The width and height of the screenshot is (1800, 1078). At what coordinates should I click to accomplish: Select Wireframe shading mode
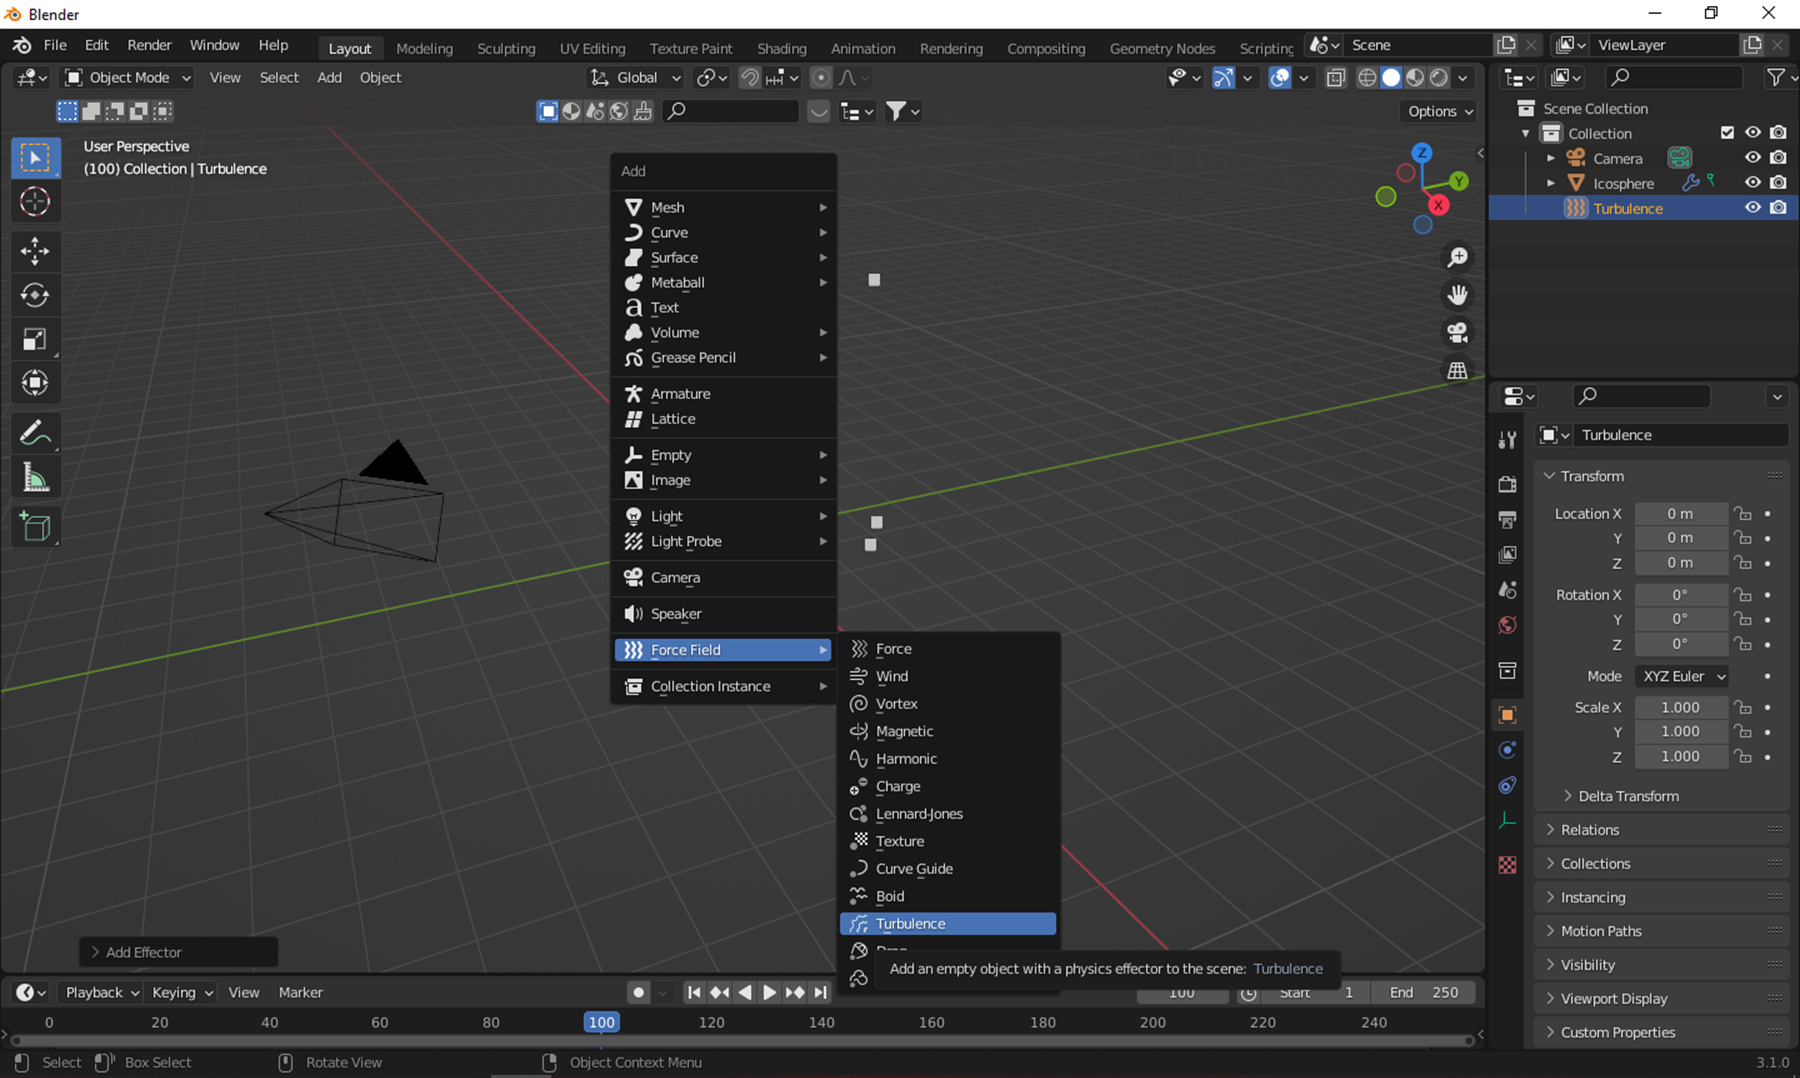(x=1367, y=78)
